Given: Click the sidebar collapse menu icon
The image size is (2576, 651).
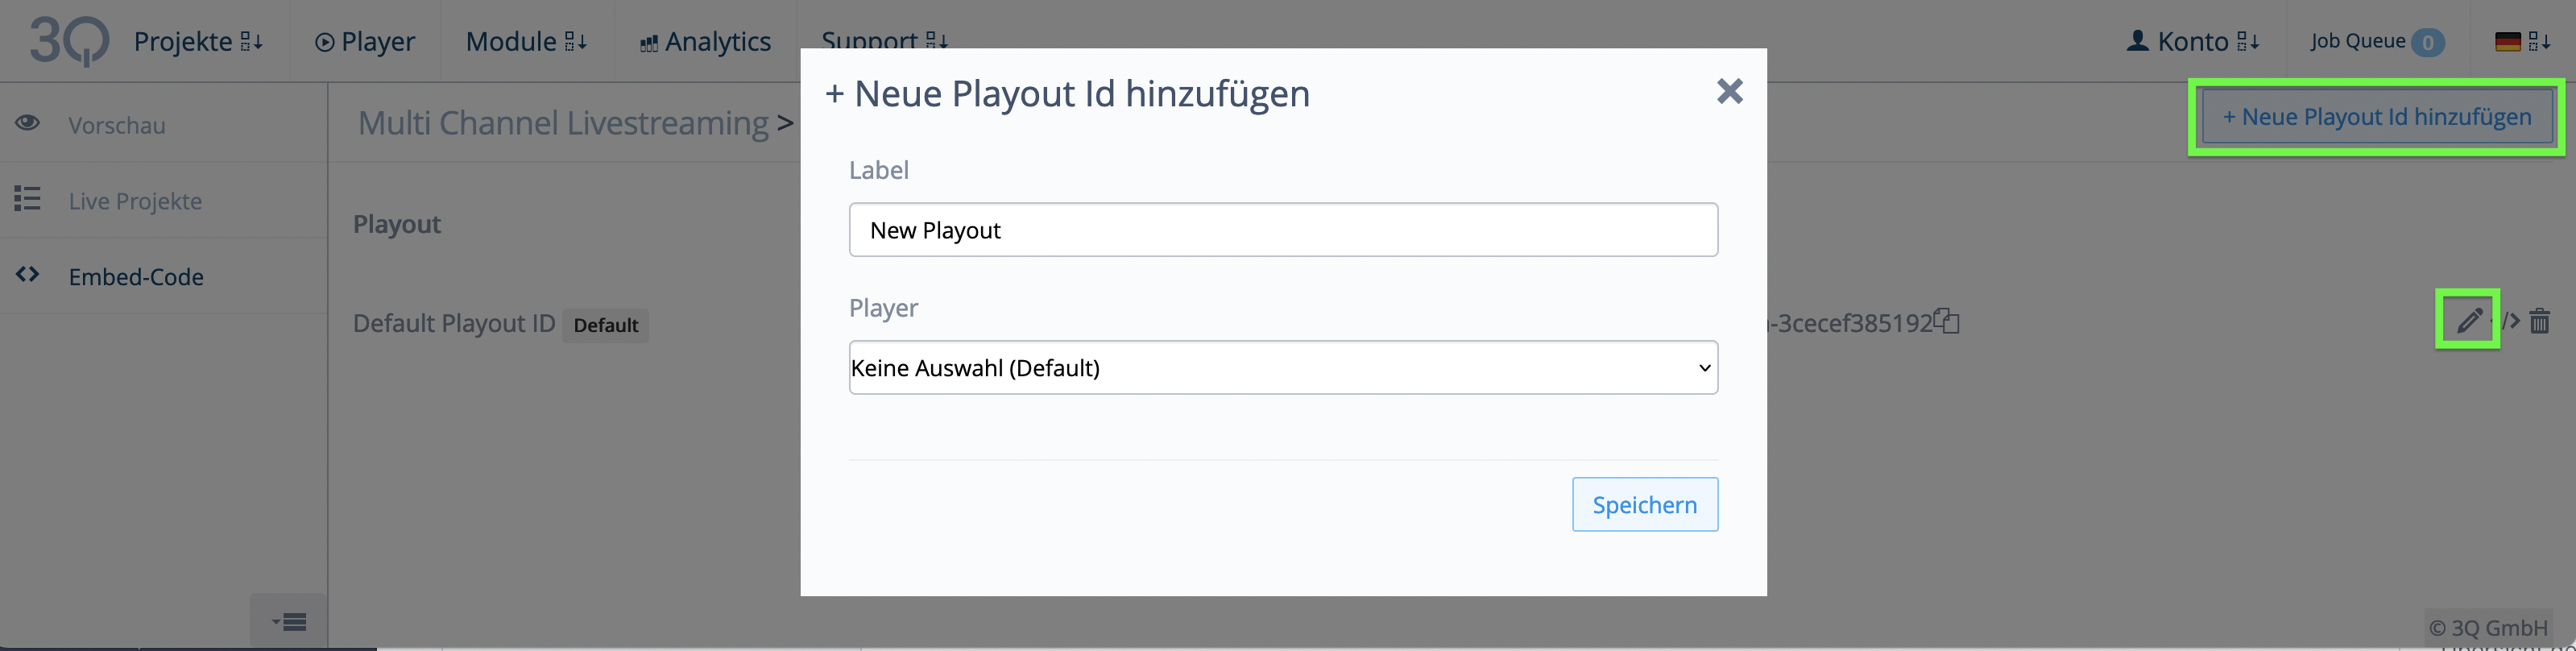Looking at the screenshot, I should [288, 622].
